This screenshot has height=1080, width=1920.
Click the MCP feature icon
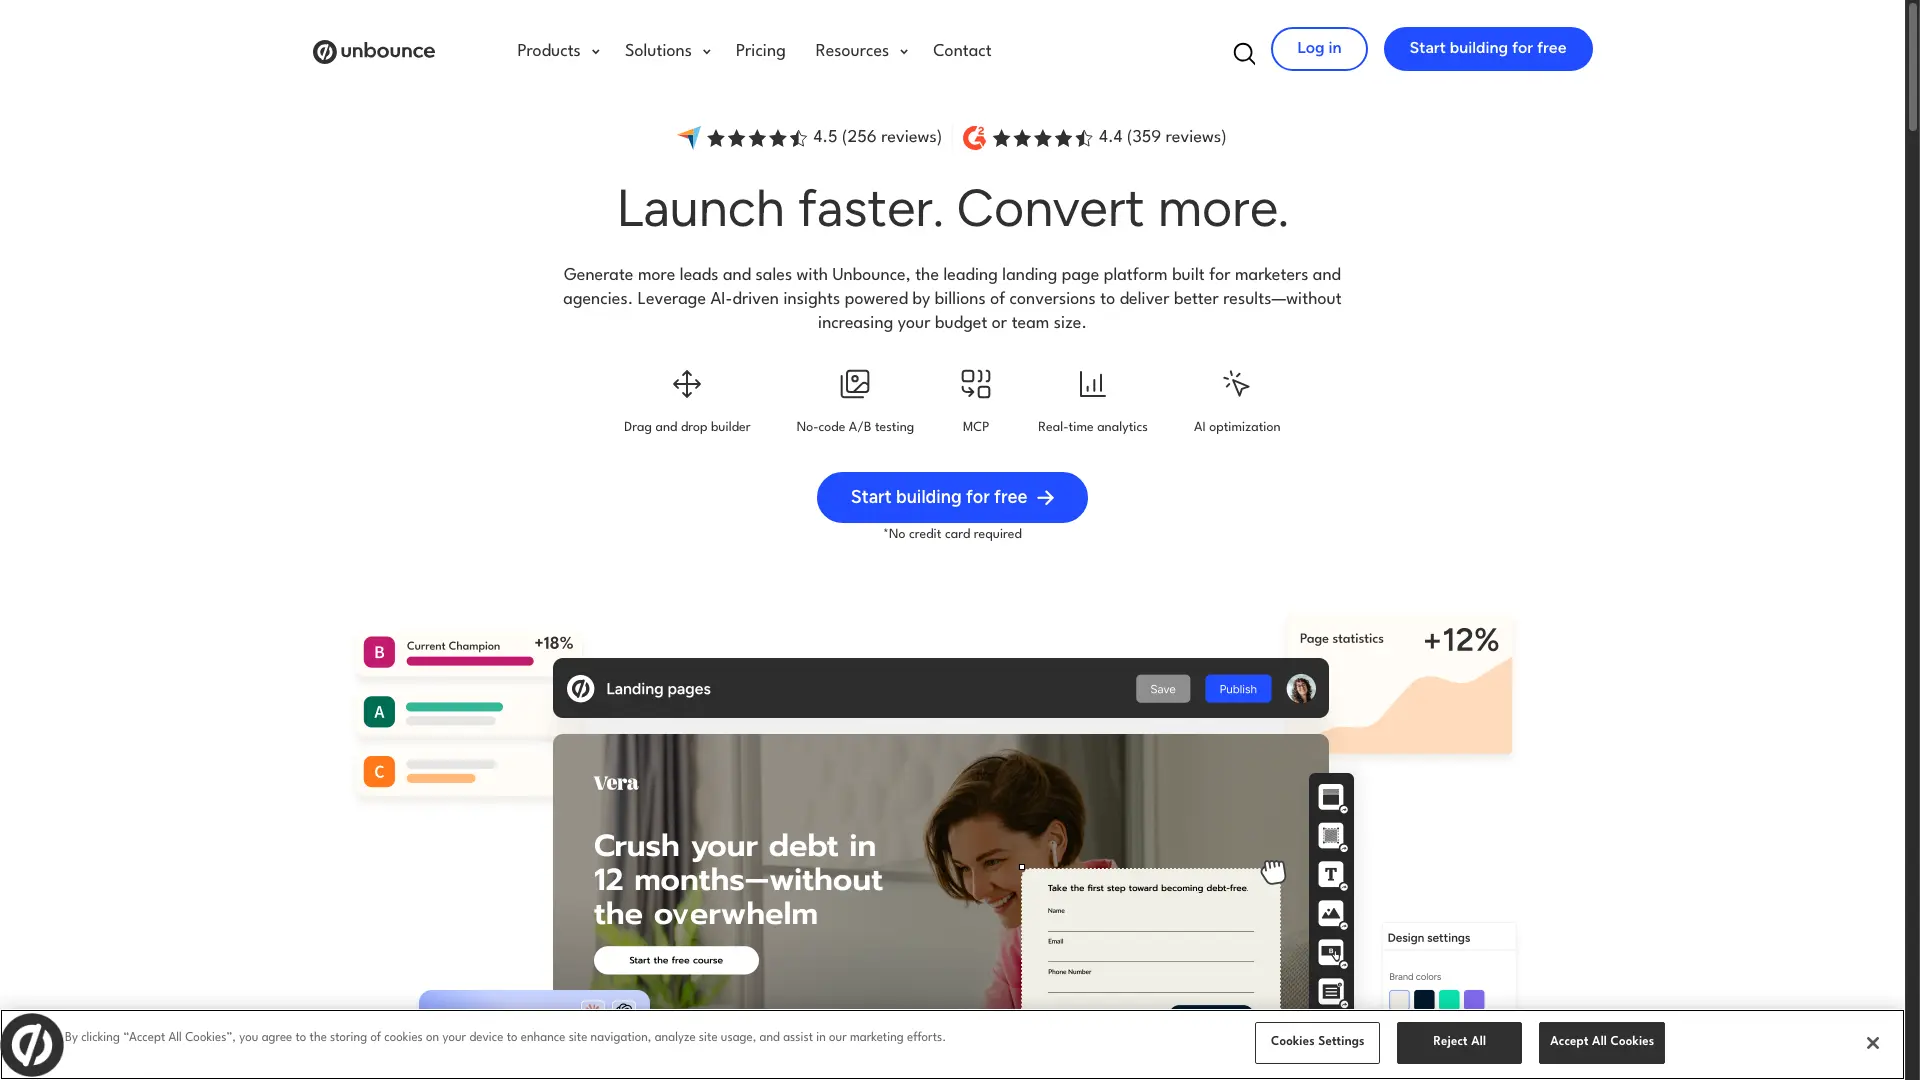(x=976, y=384)
